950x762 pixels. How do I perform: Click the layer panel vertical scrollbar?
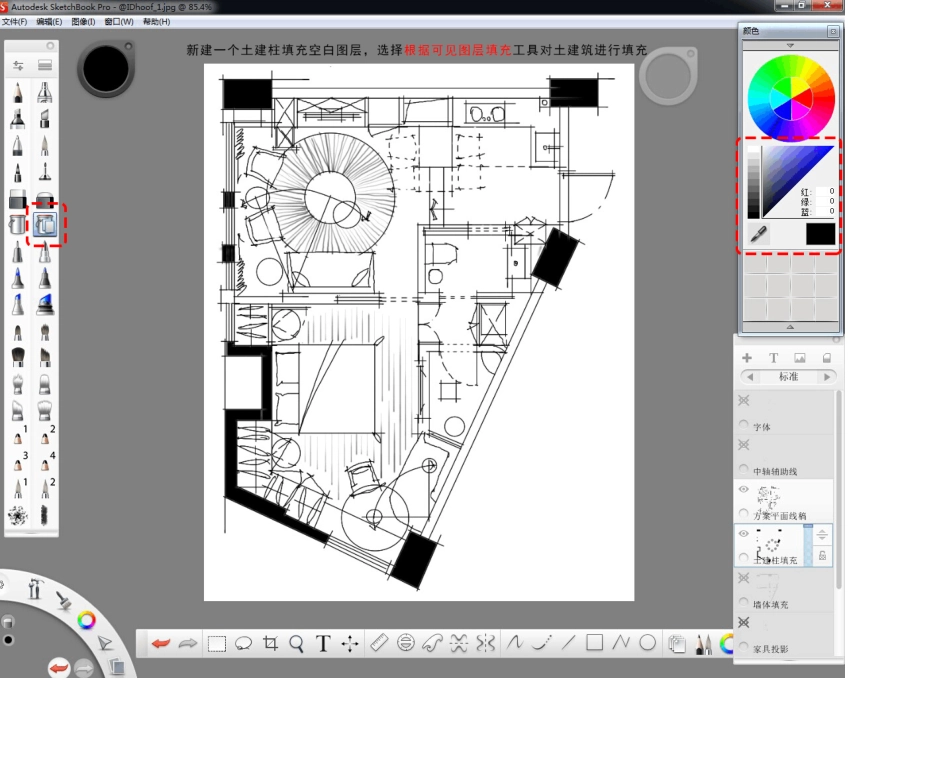click(x=839, y=489)
